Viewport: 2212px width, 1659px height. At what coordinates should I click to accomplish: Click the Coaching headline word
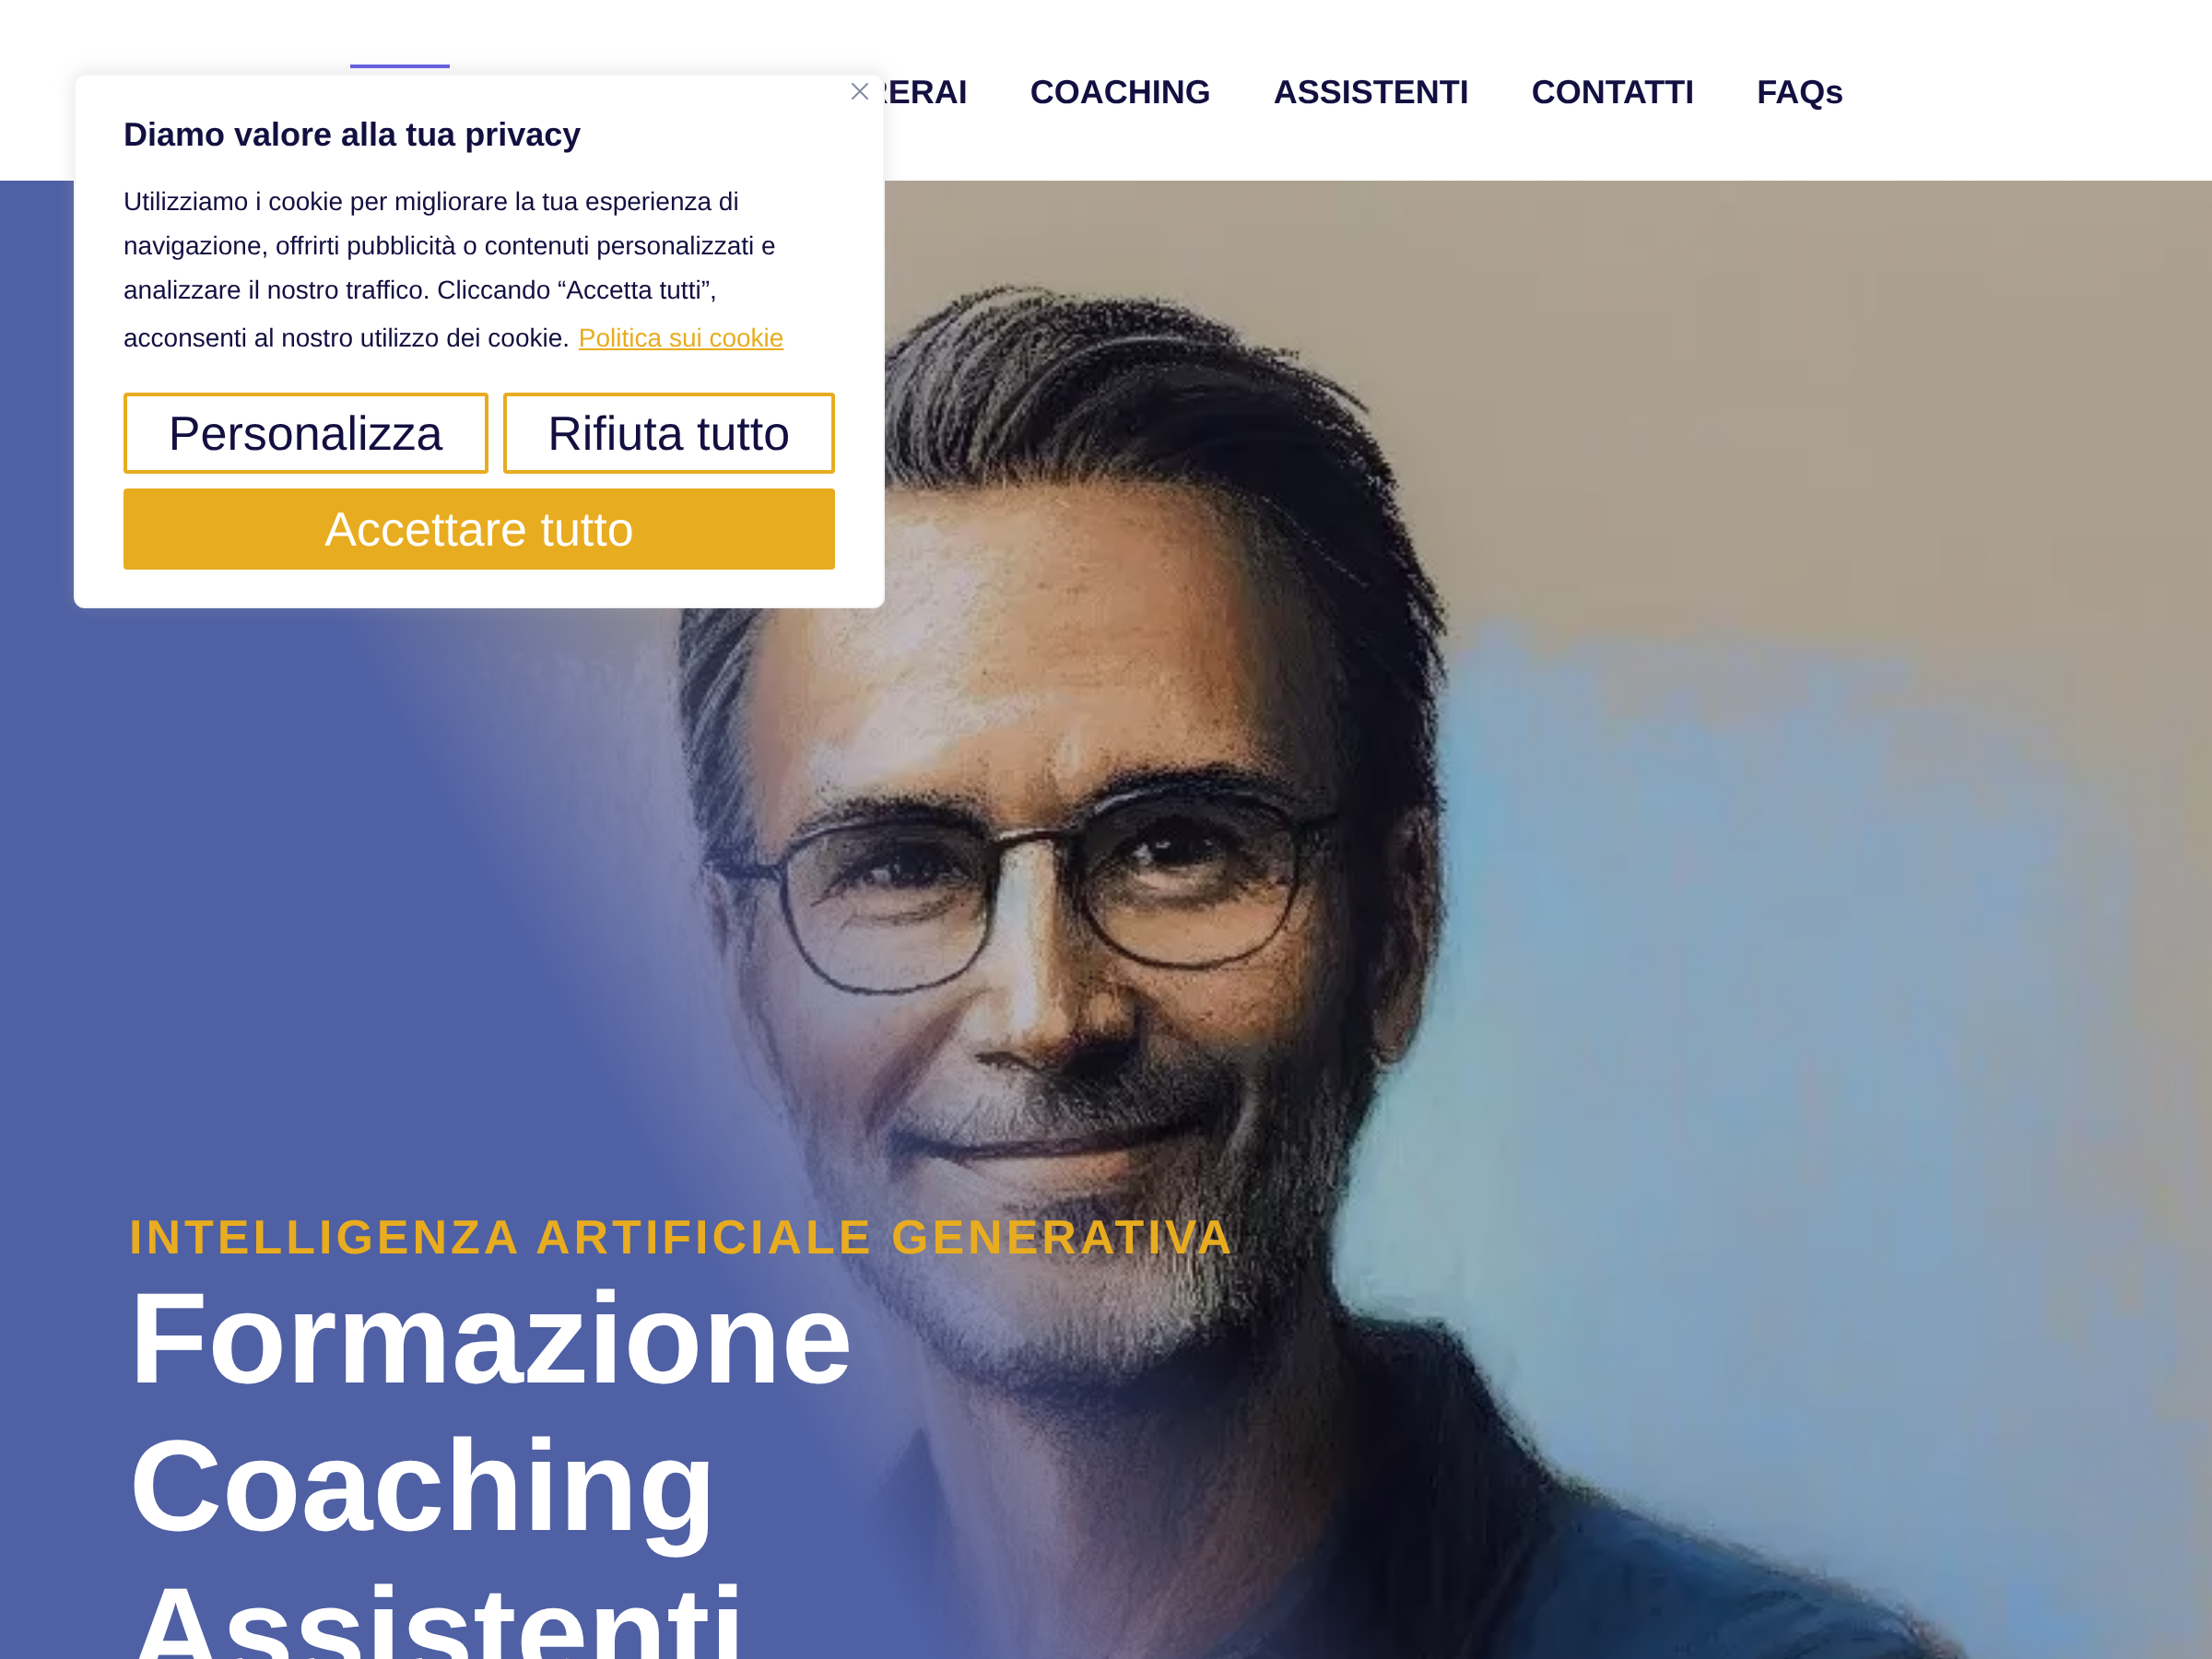(422, 1485)
